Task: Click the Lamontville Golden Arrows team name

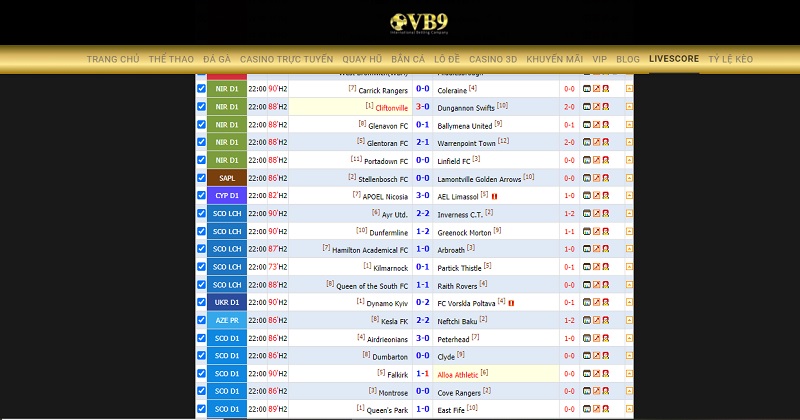Action: pyautogui.click(x=479, y=180)
